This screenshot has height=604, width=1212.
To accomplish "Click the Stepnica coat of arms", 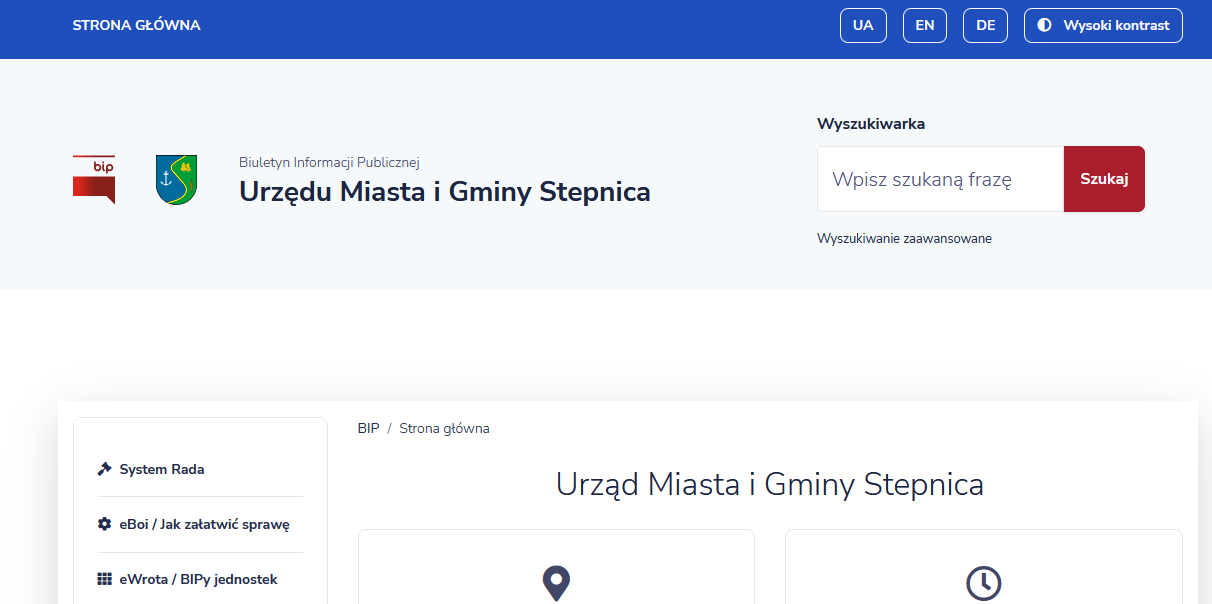I will [x=176, y=180].
